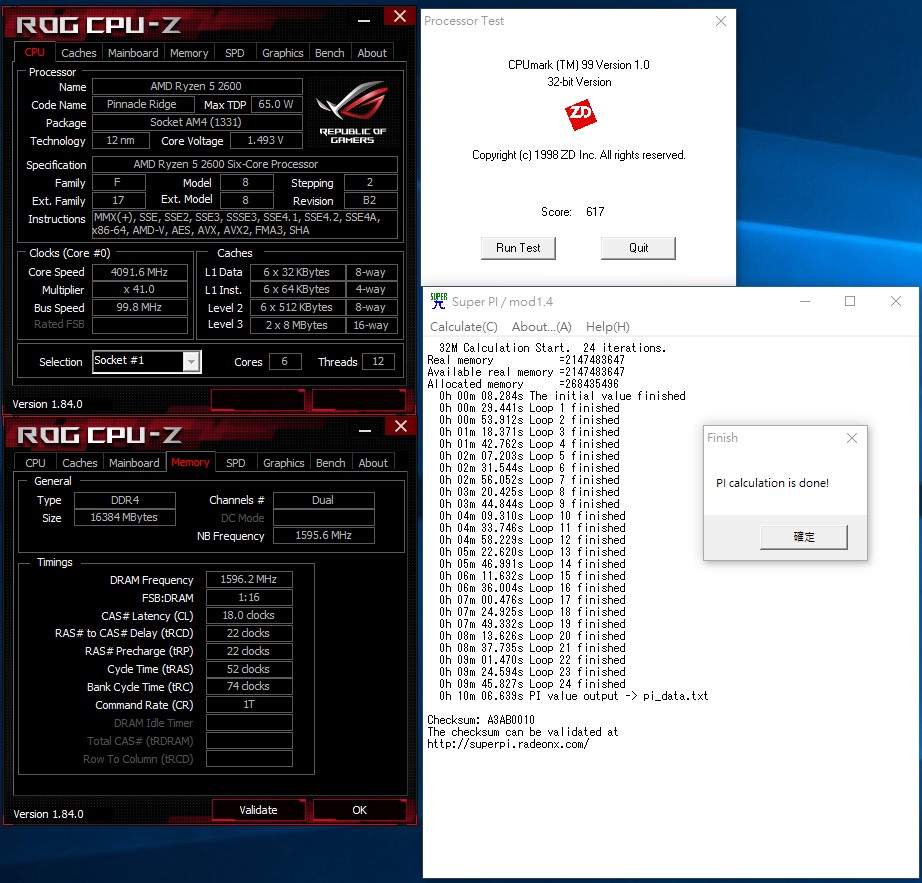Close the Processor Test window

(x=721, y=21)
